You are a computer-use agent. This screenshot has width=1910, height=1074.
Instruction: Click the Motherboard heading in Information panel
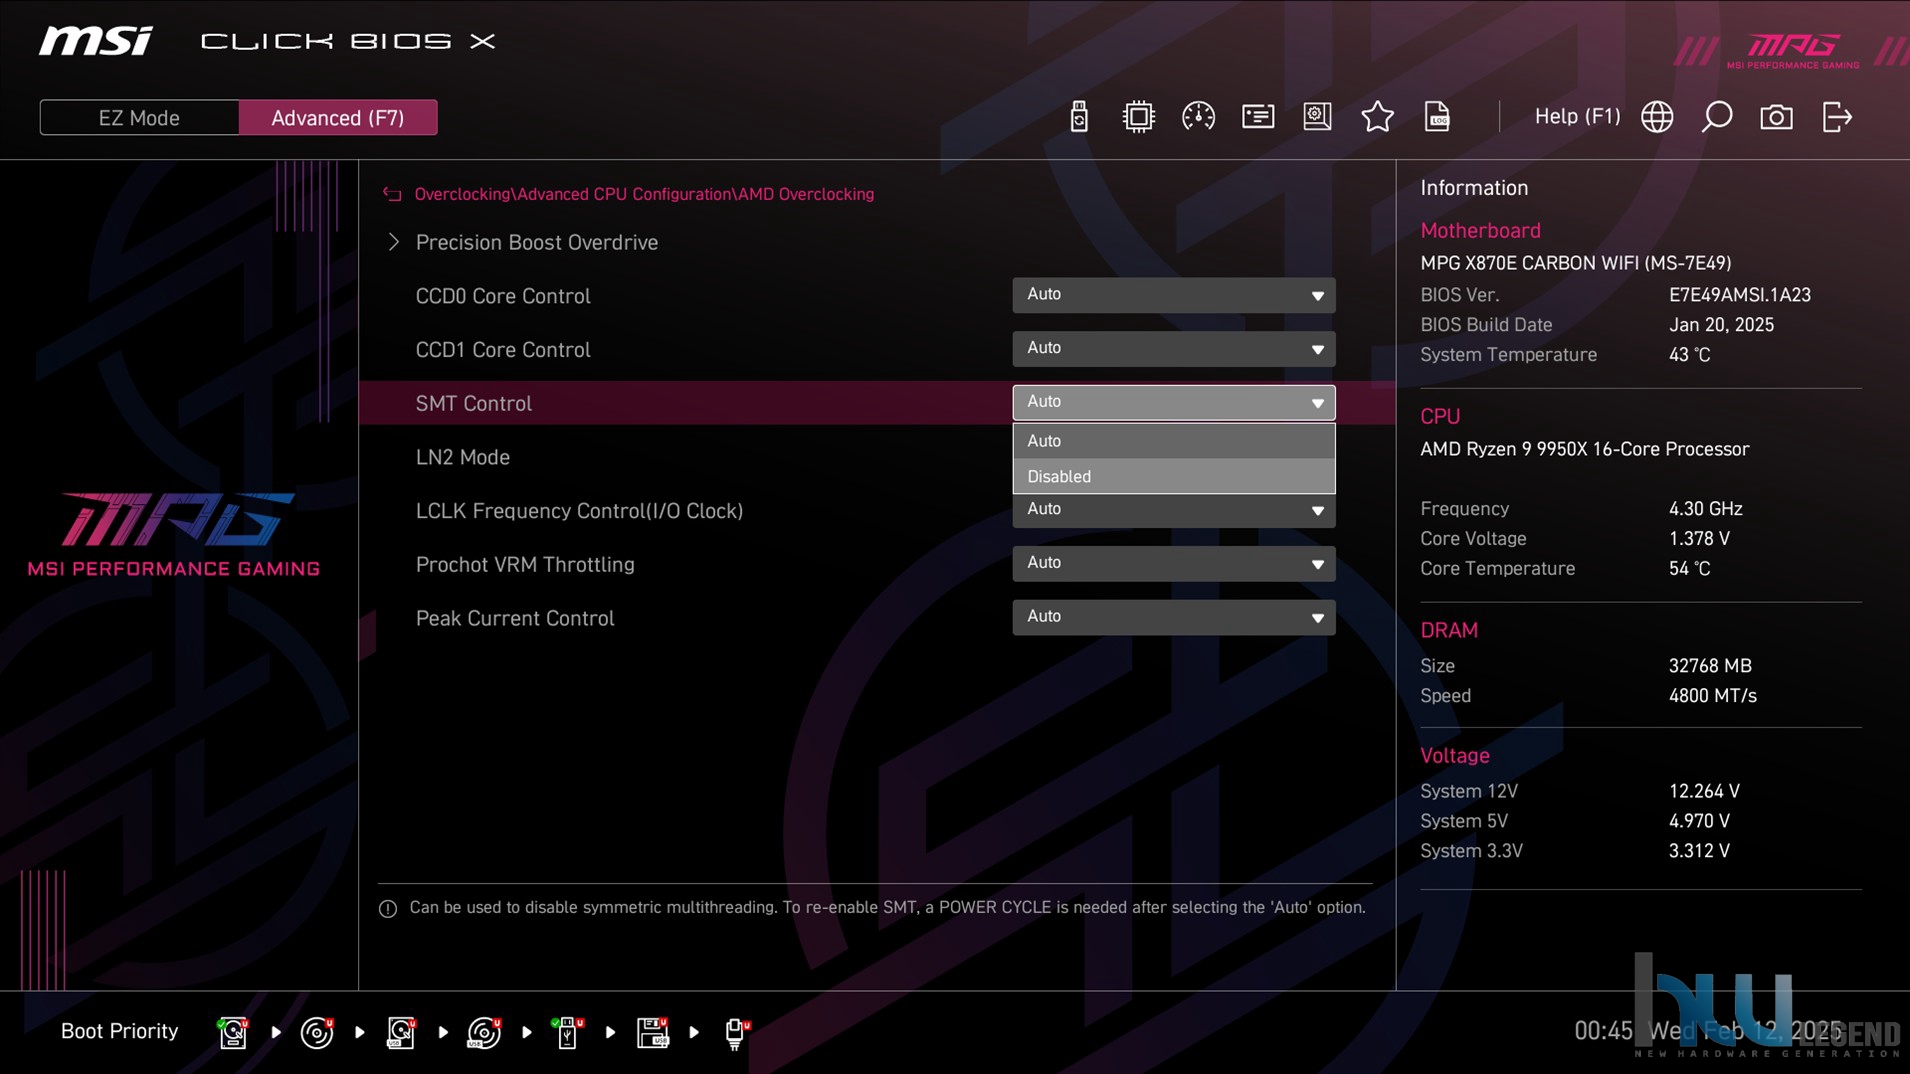[x=1480, y=230]
